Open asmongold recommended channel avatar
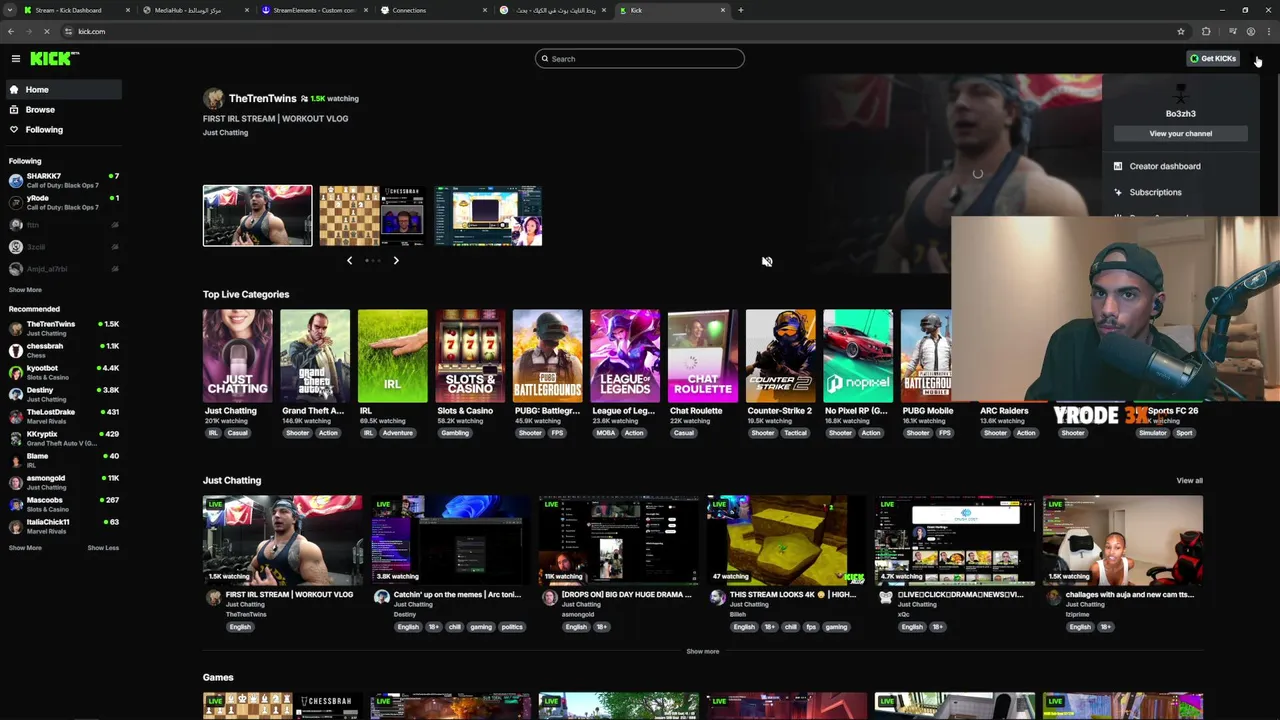 [x=16, y=483]
